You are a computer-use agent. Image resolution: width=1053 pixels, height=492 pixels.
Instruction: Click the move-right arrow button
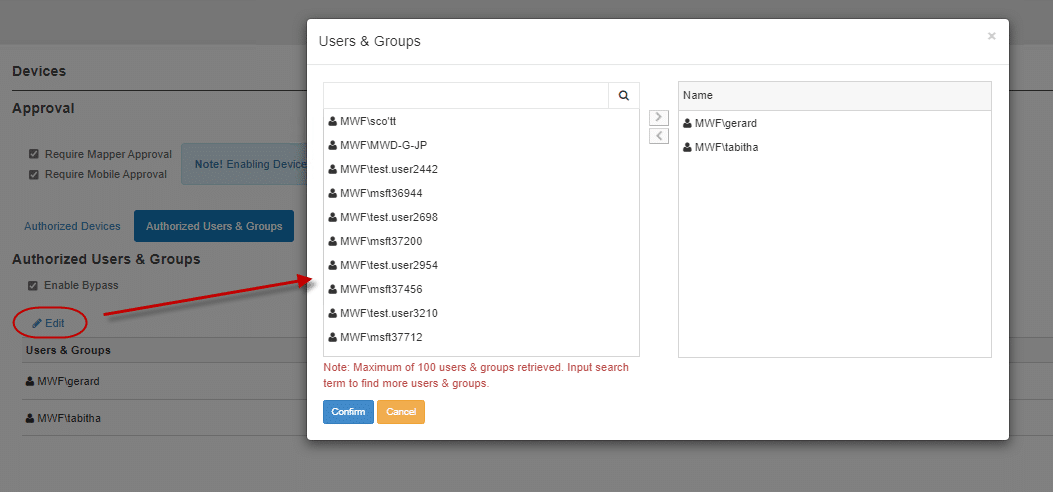point(658,117)
